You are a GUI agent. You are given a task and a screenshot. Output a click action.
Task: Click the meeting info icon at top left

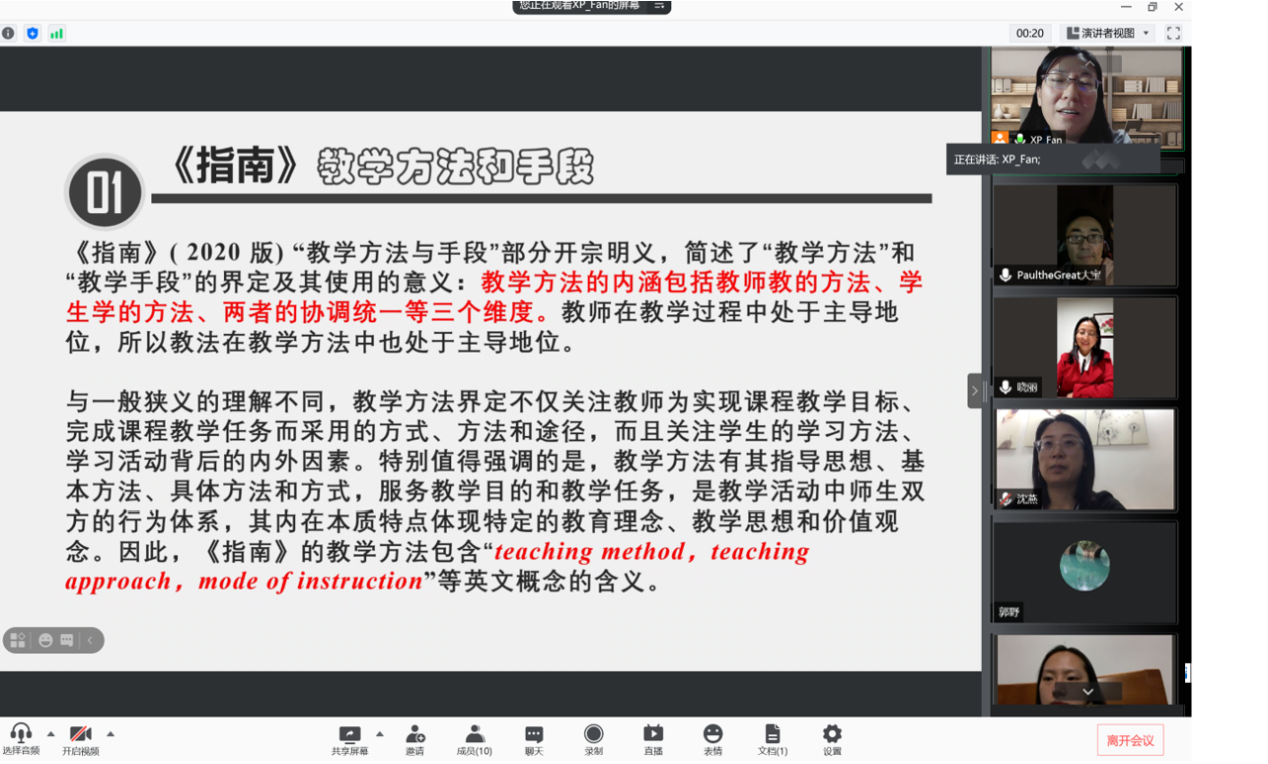coord(9,33)
